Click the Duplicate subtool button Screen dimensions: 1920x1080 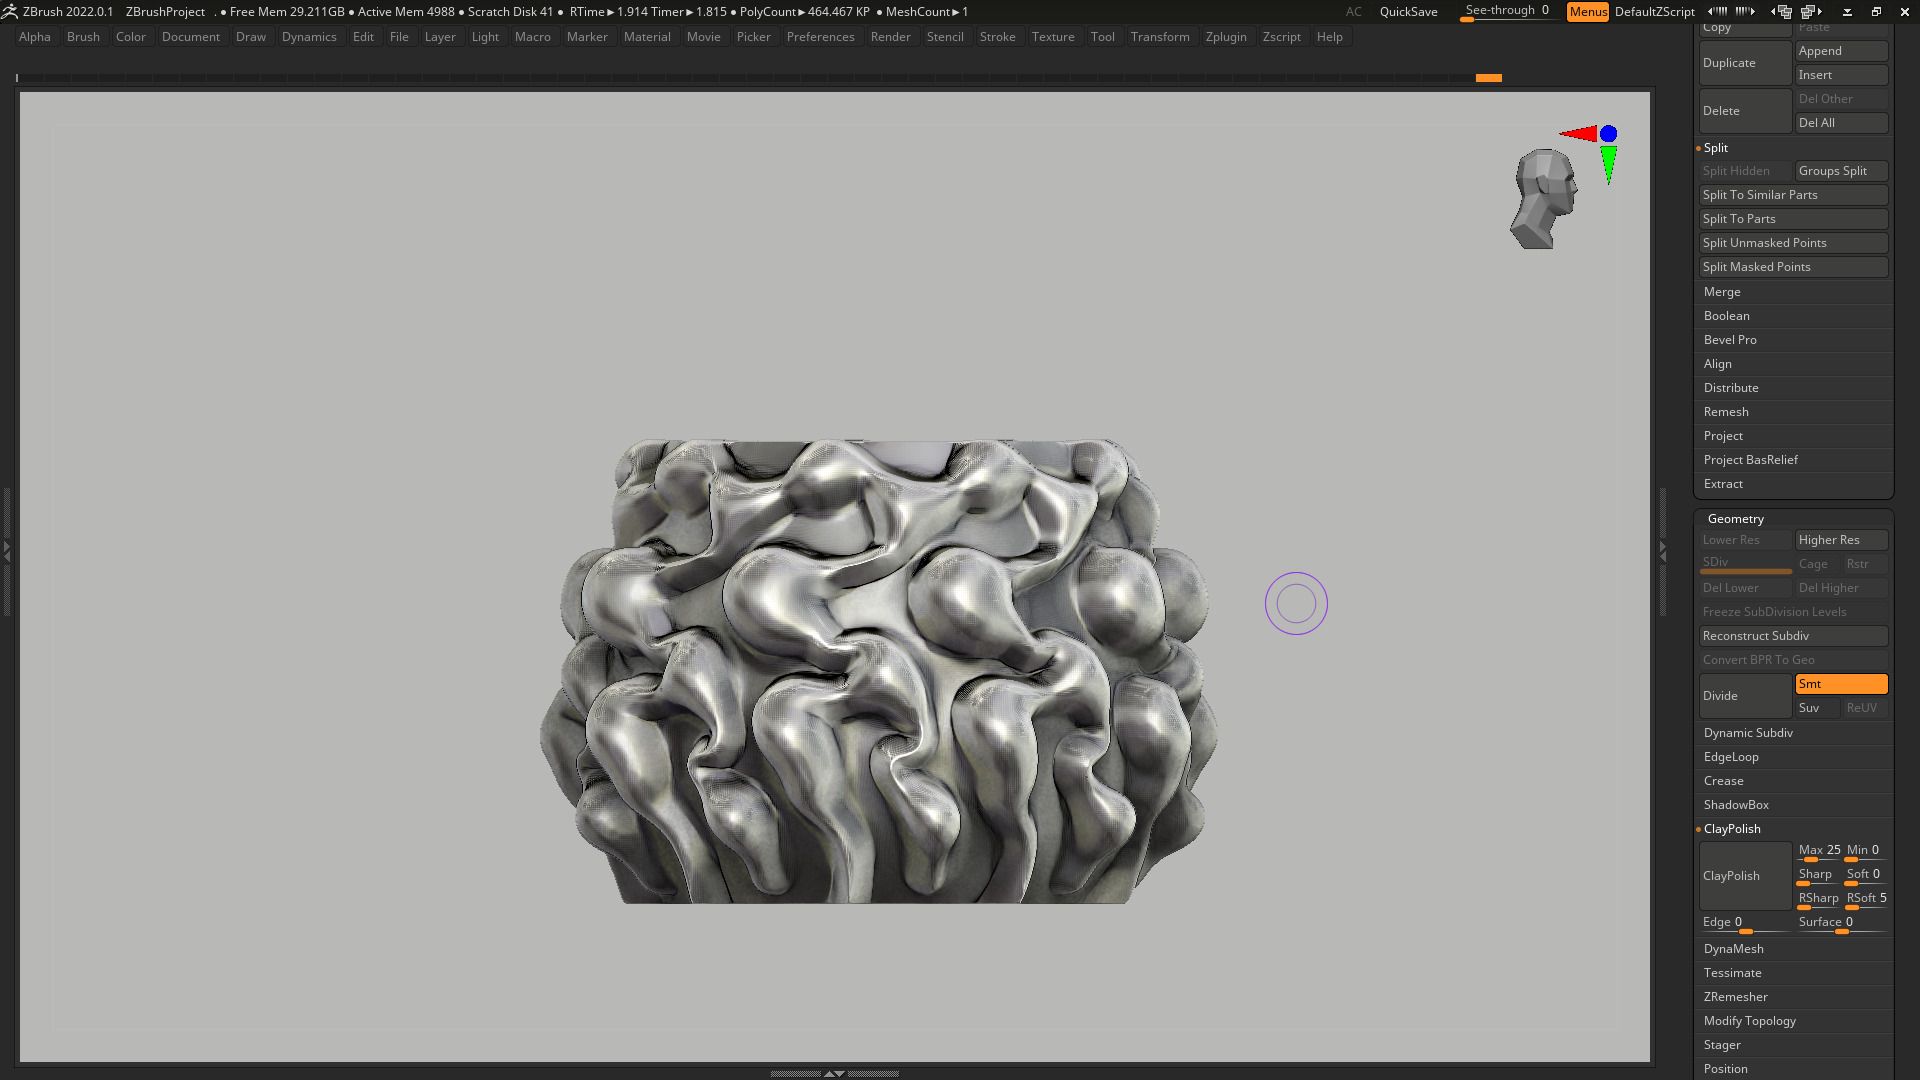tap(1745, 63)
